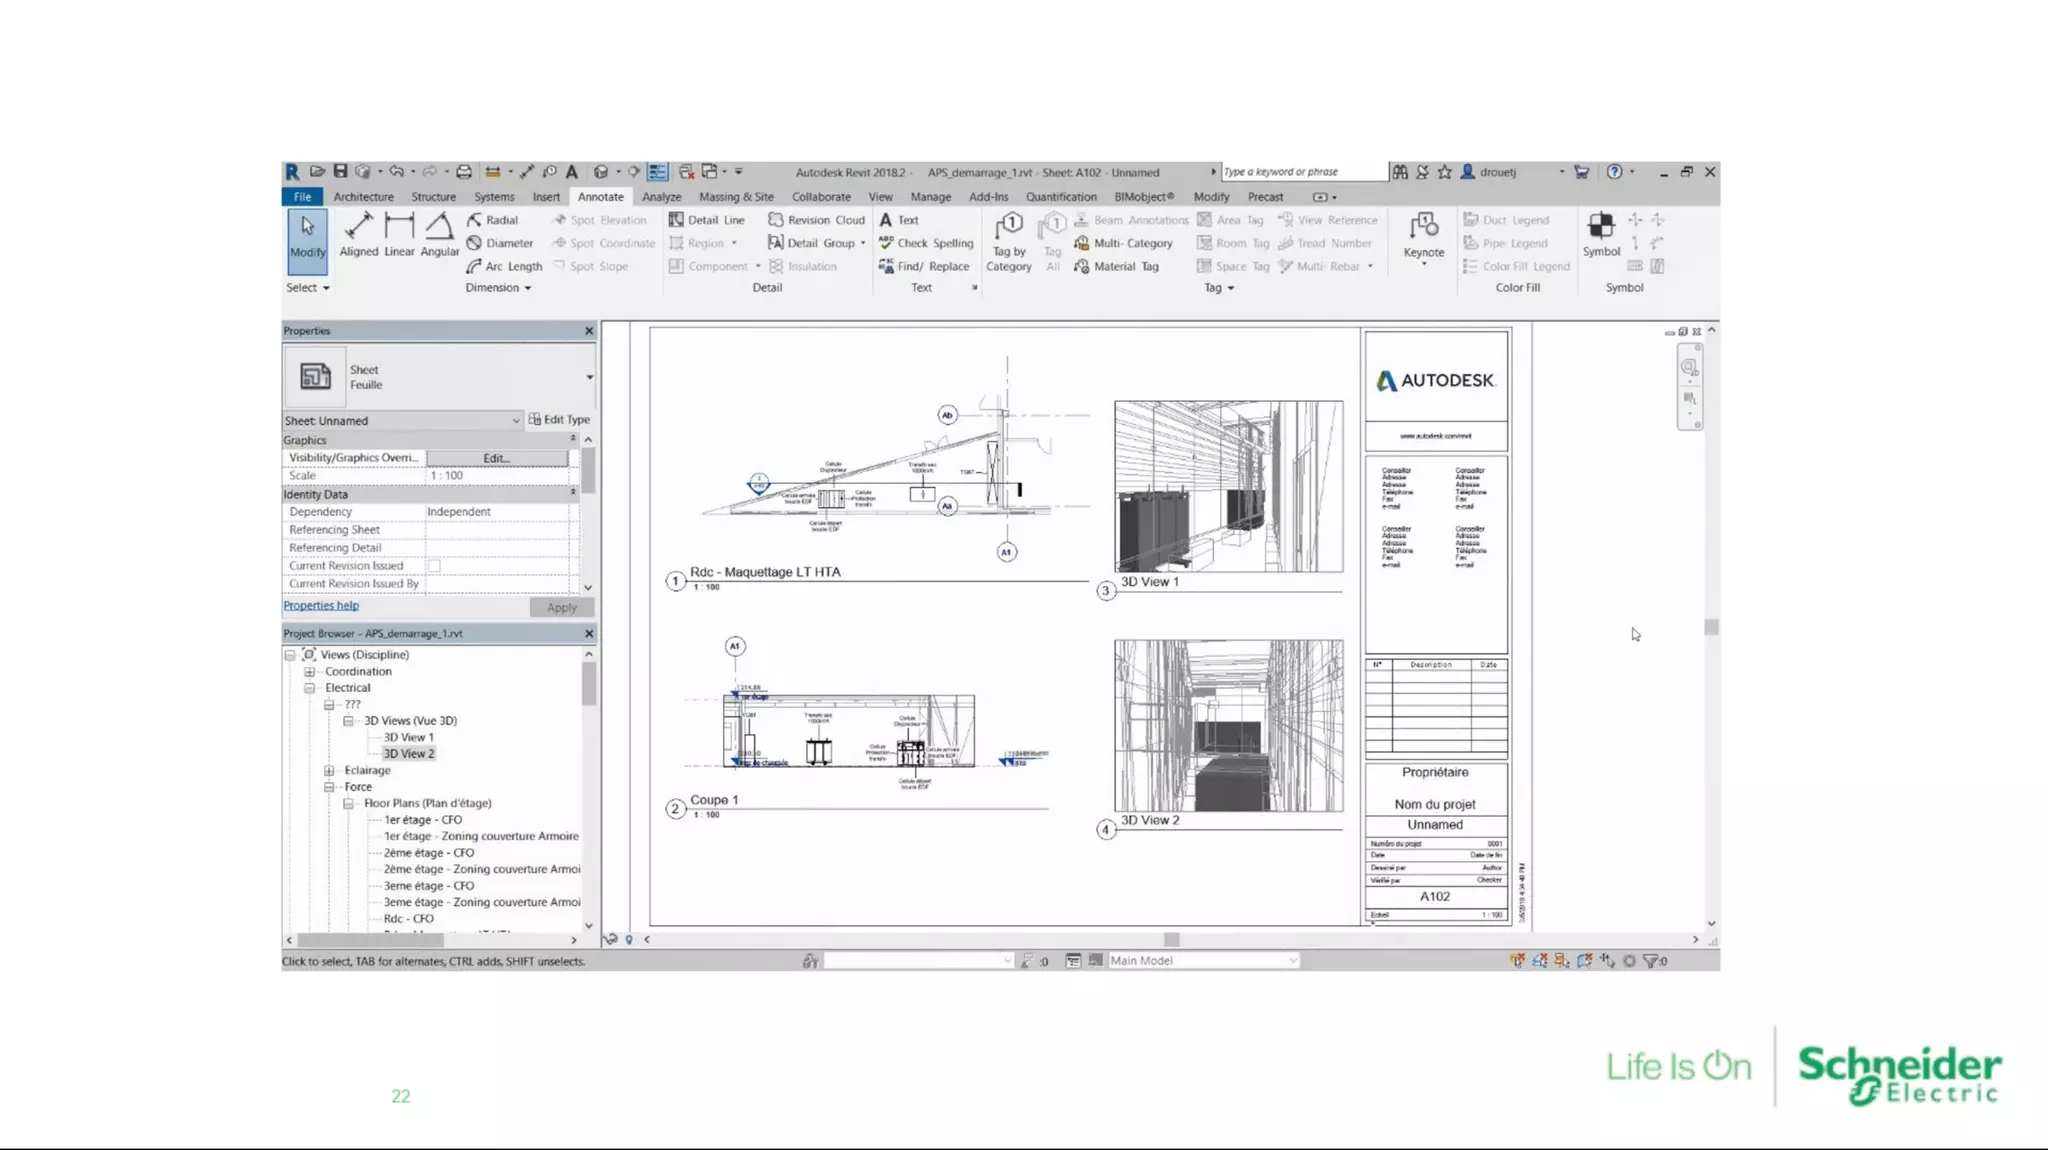Click the Print icon in quick access toolbar
This screenshot has height=1150, width=2048.
click(x=464, y=171)
